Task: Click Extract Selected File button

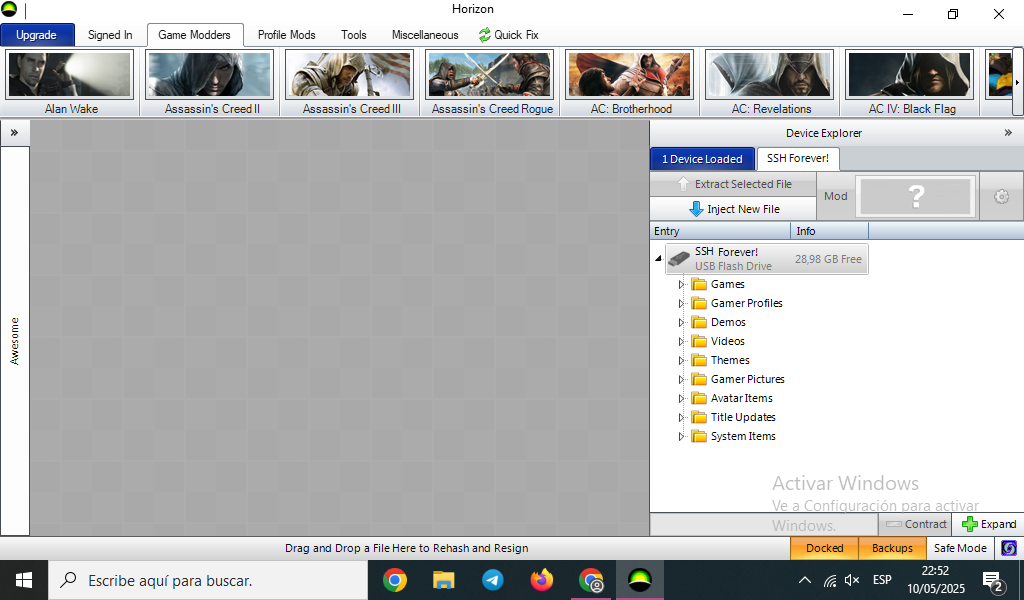Action: pyautogui.click(x=733, y=184)
